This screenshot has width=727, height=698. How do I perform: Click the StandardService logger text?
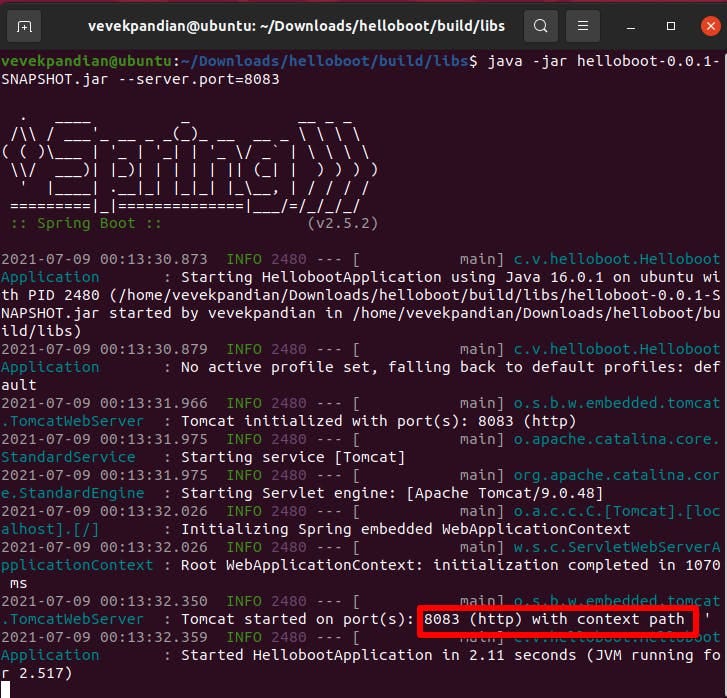pos(68,457)
